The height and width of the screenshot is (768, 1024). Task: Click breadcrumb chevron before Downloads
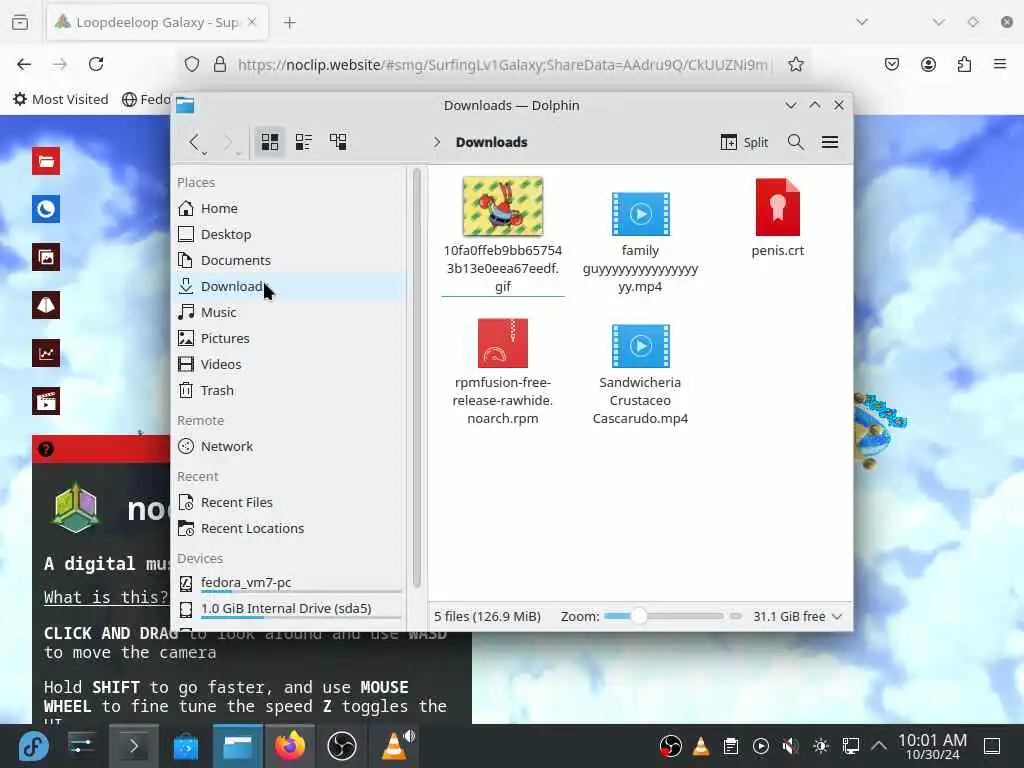tap(437, 142)
